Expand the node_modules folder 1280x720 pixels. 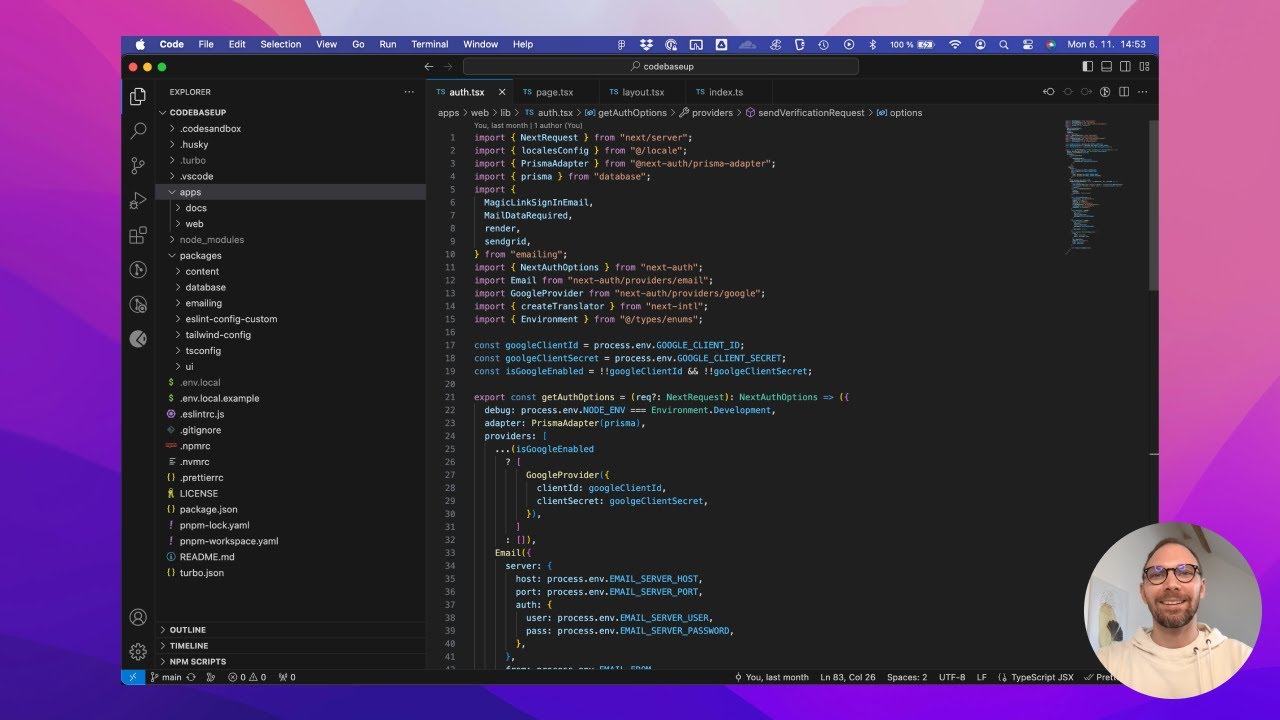[290, 240]
